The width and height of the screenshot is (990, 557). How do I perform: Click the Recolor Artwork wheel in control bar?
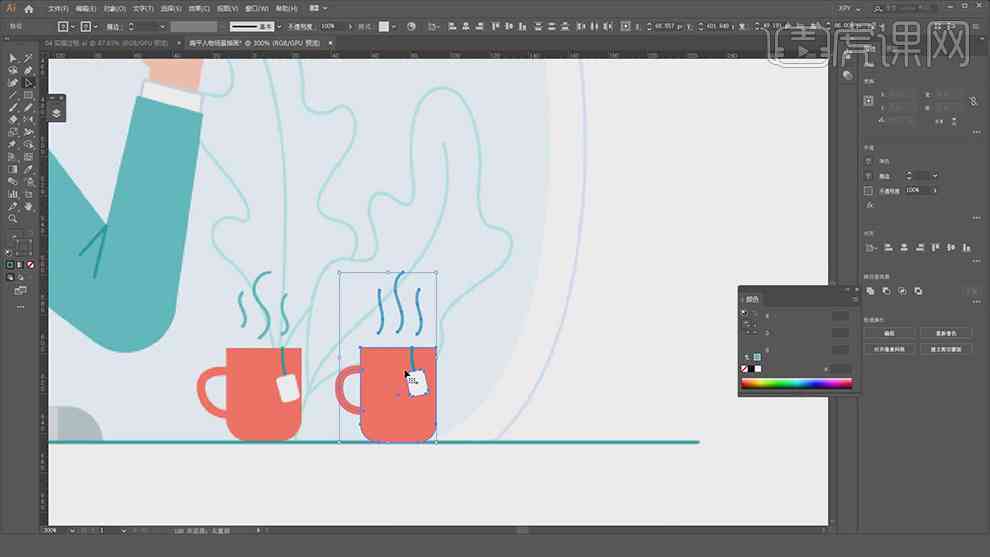411,27
